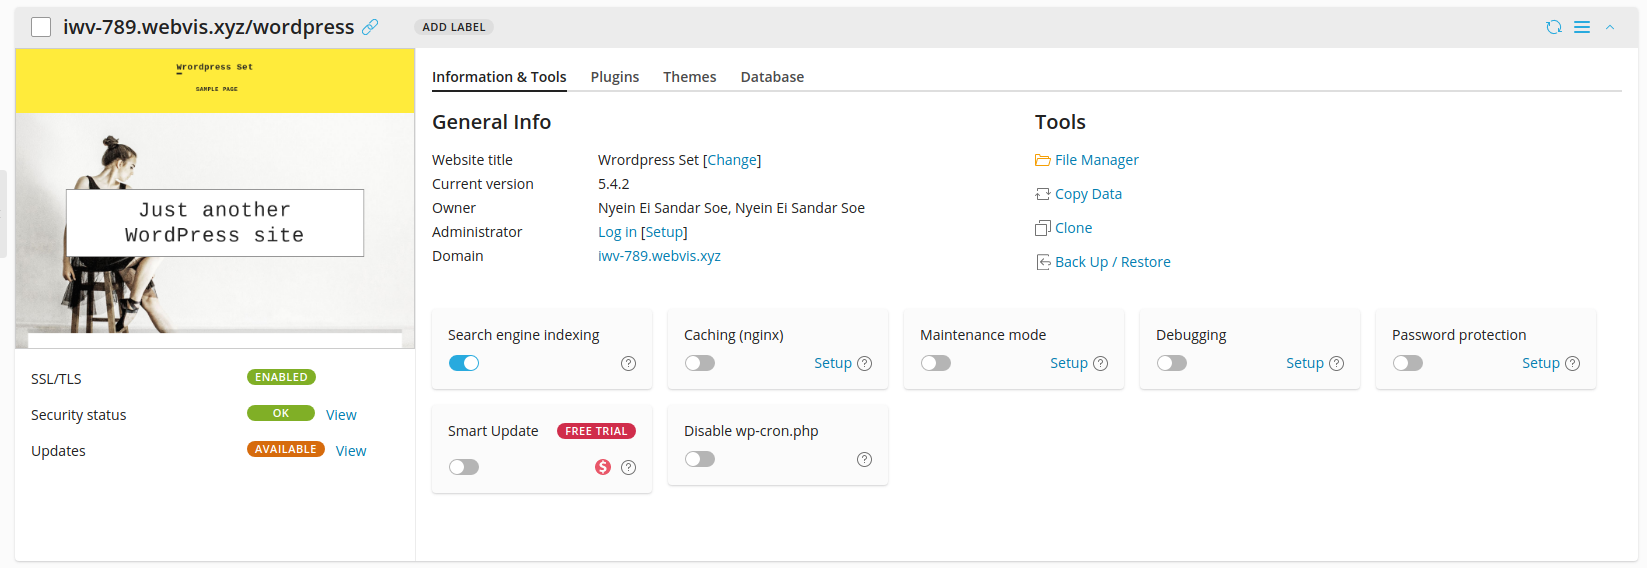This screenshot has width=1647, height=568.
Task: Switch to the Plugins tab
Action: [x=614, y=77]
